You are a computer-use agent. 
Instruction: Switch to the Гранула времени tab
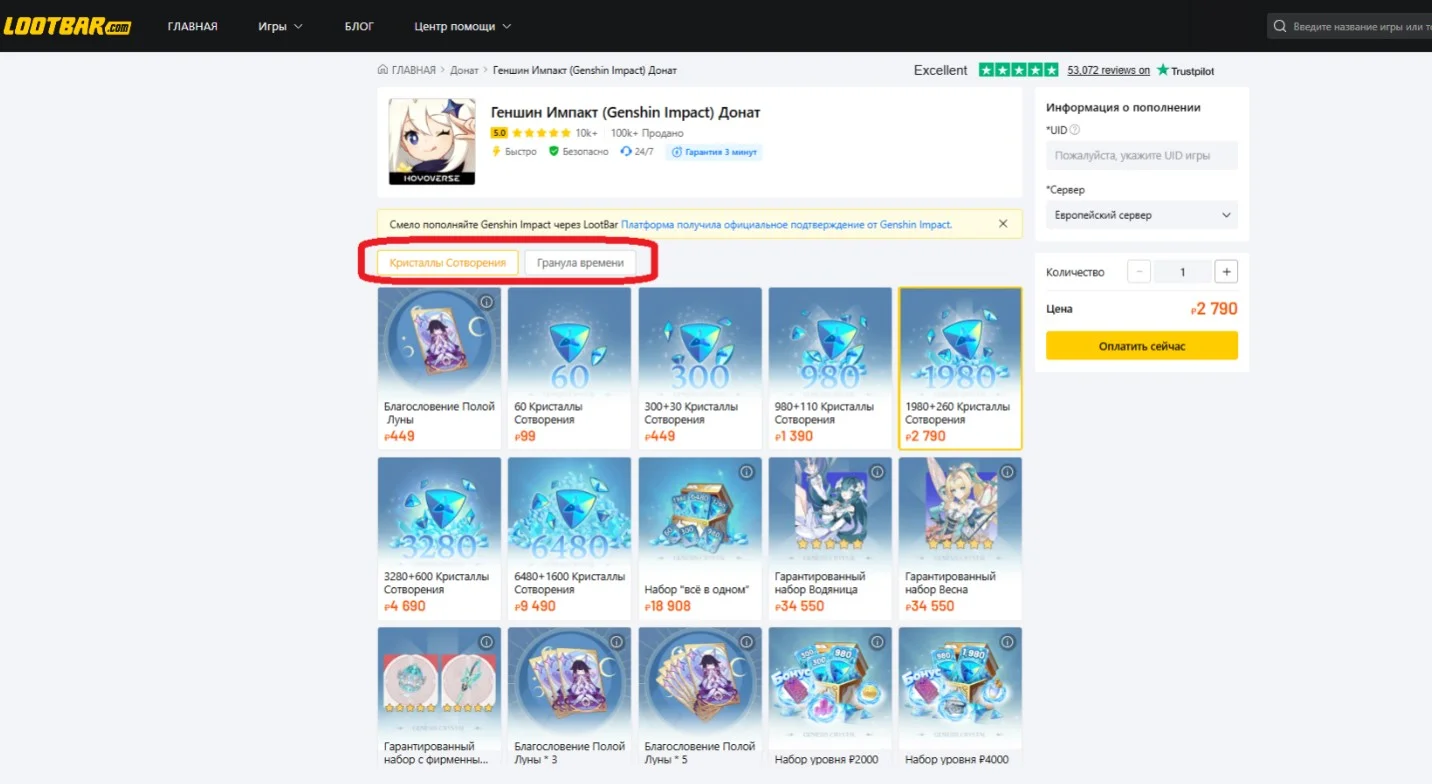click(x=580, y=263)
